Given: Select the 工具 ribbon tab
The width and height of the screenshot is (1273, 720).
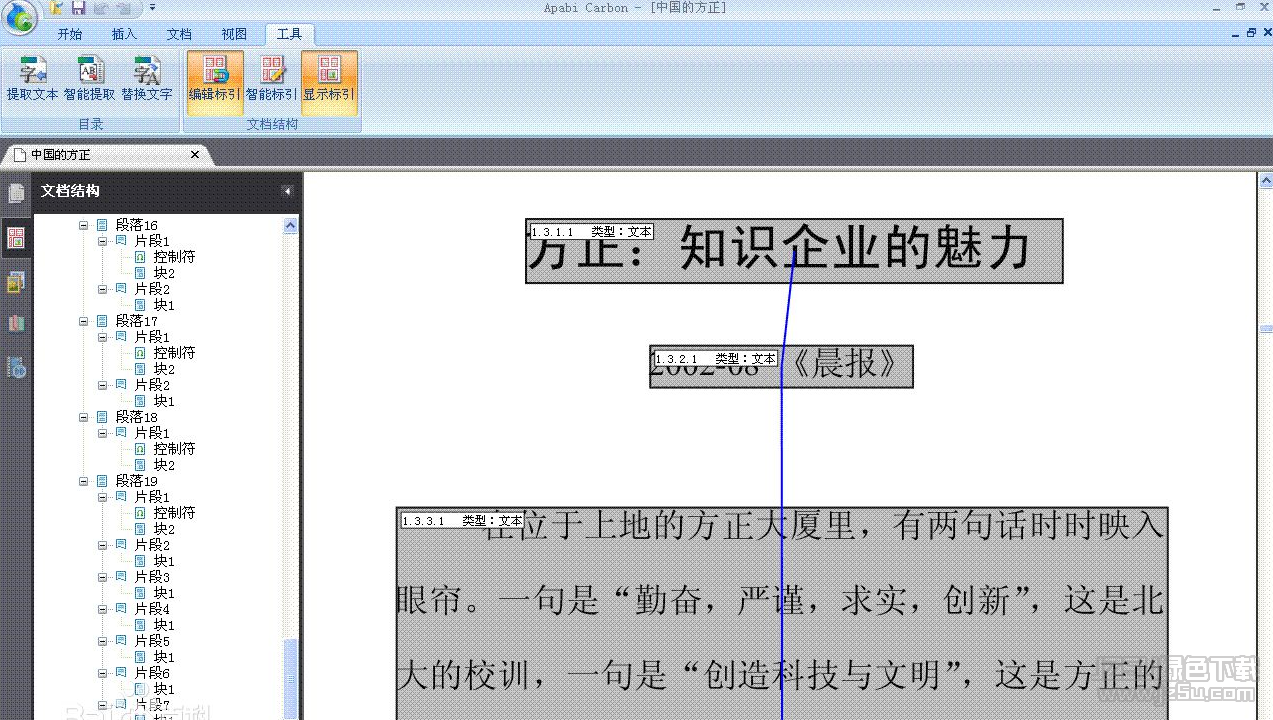Looking at the screenshot, I should pos(289,34).
